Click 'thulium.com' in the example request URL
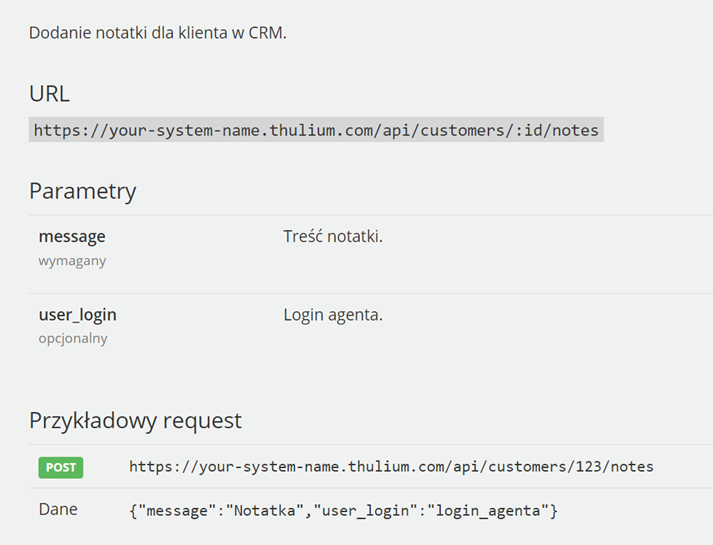Screen dimensions: 713x545 point(395,467)
